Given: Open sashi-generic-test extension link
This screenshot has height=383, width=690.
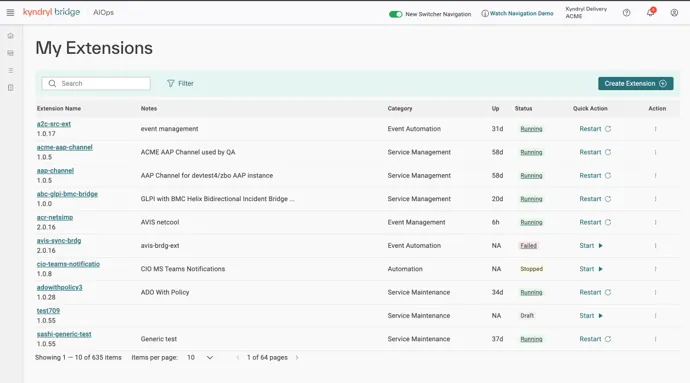Looking at the screenshot, I should click(64, 334).
